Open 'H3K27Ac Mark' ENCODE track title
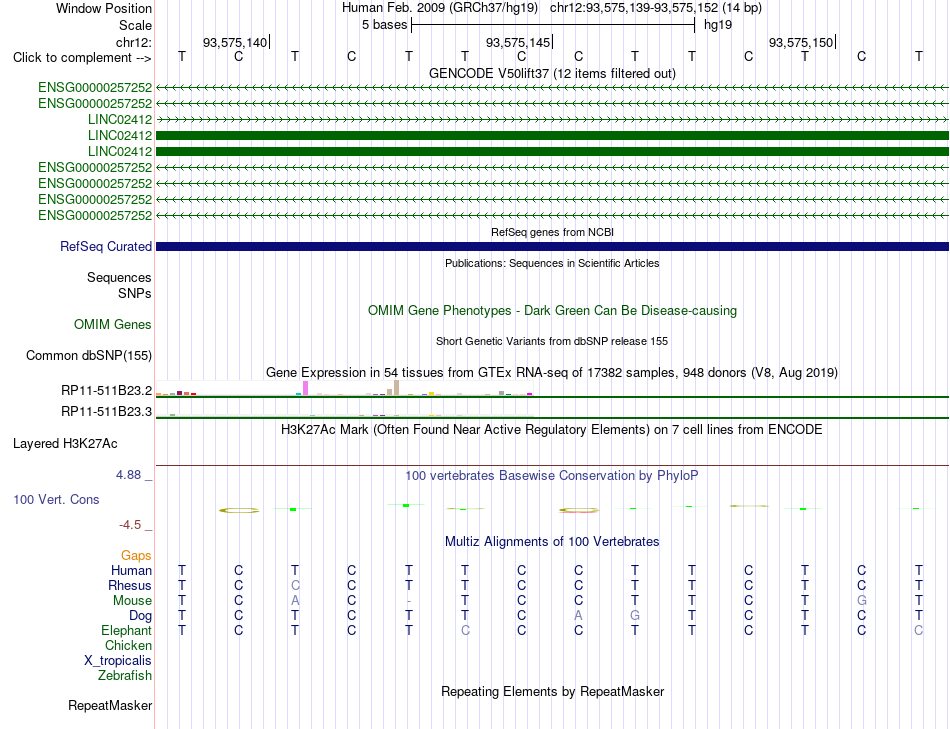 [552, 430]
